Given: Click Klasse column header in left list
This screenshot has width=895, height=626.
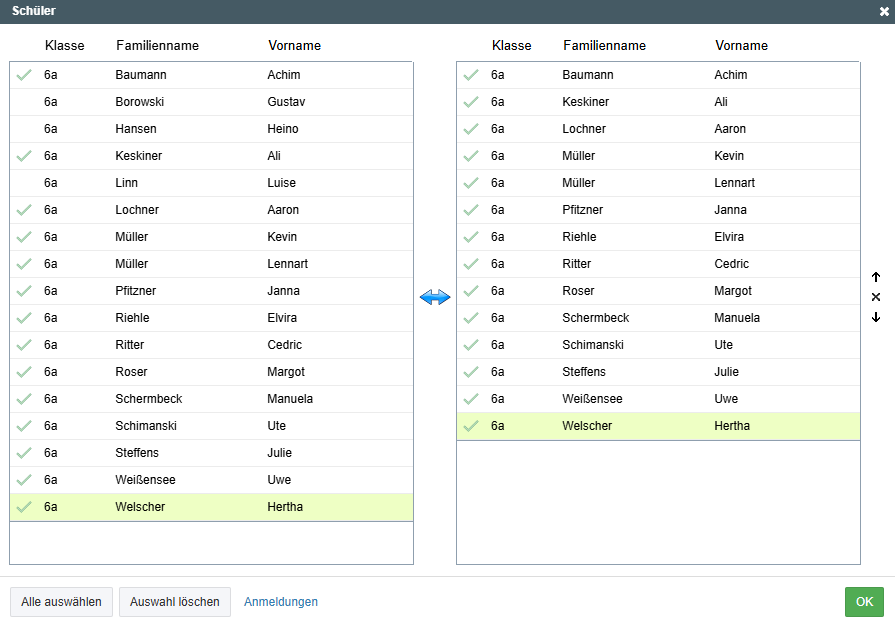Looking at the screenshot, I should tap(64, 46).
